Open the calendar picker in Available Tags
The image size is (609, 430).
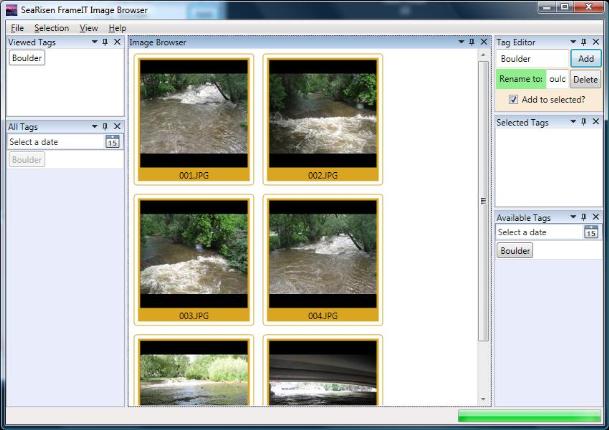(591, 232)
